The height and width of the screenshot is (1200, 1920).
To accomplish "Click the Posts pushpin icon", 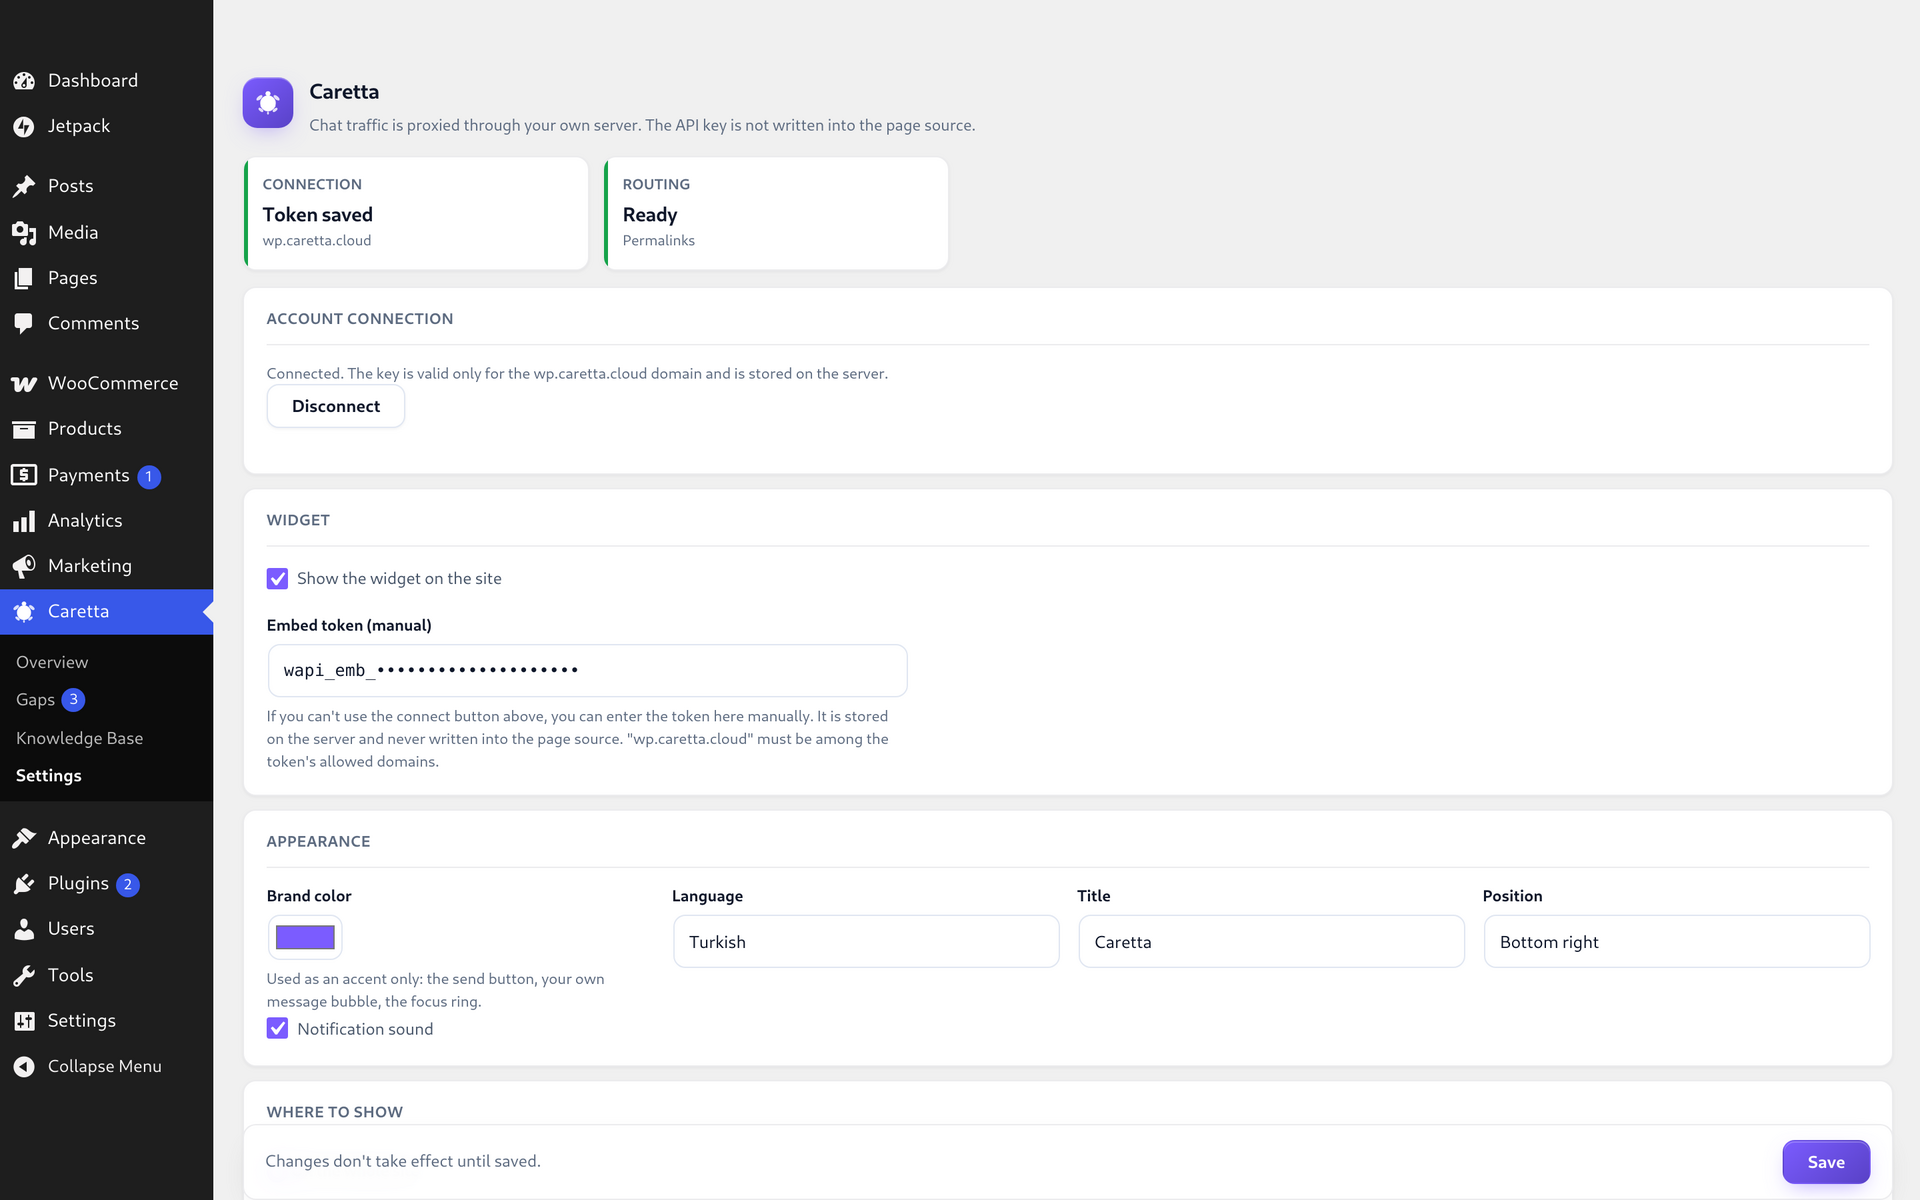I will pyautogui.click(x=24, y=186).
